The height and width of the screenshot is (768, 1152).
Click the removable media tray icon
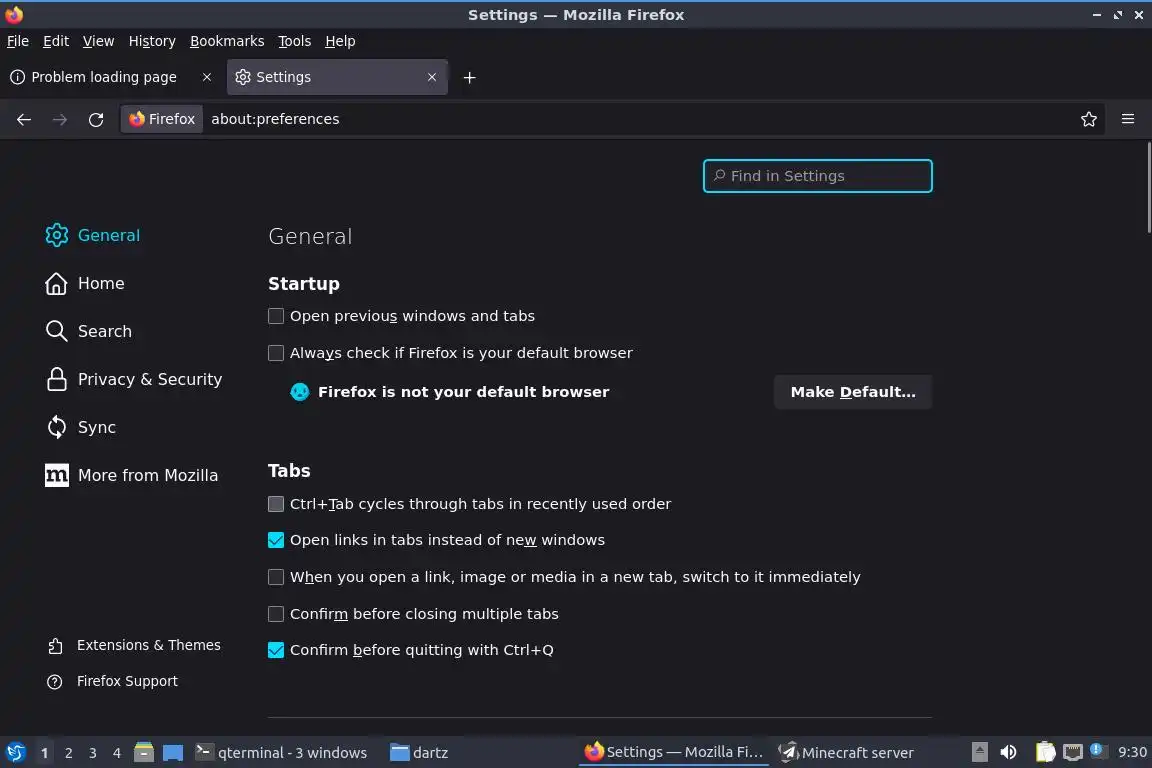[x=979, y=753]
